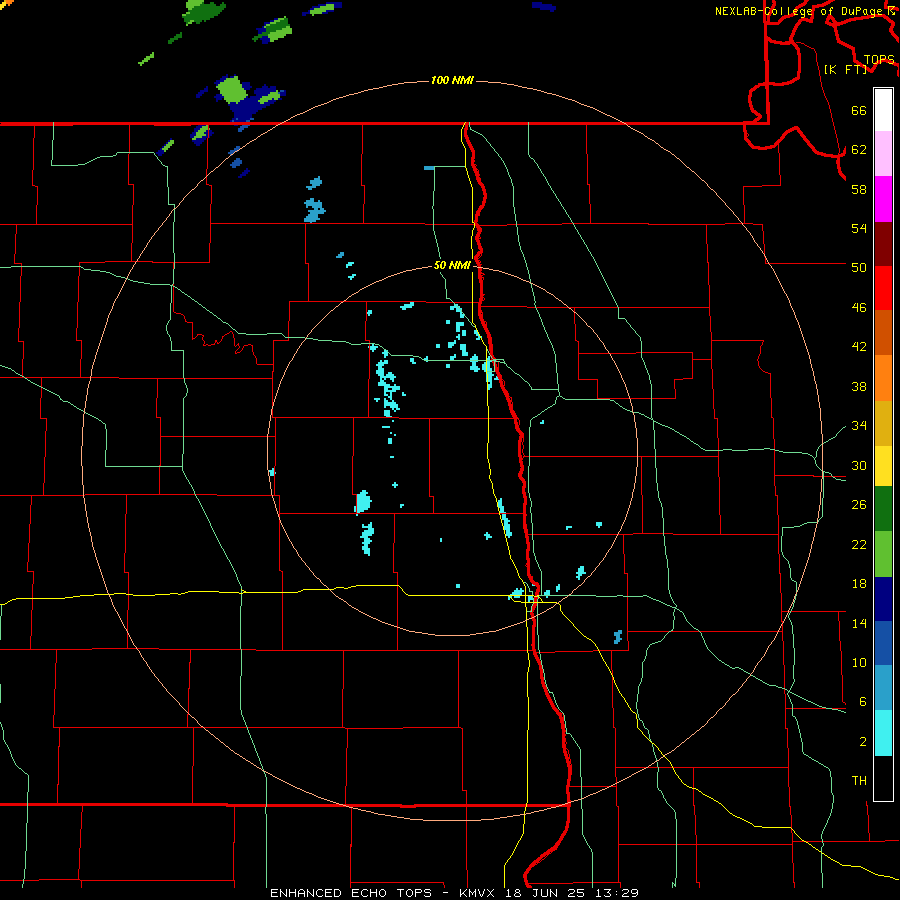This screenshot has height=900, width=900.
Task: Click legend value 42
Action: tap(859, 347)
